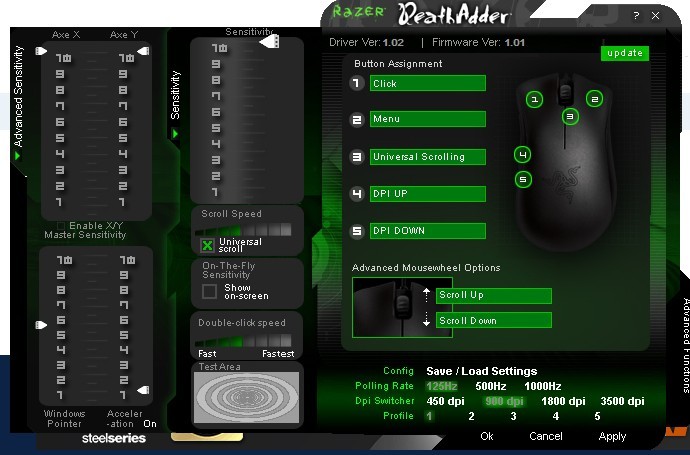The height and width of the screenshot is (455, 690).
Task: Click the green update button
Action: (x=625, y=53)
